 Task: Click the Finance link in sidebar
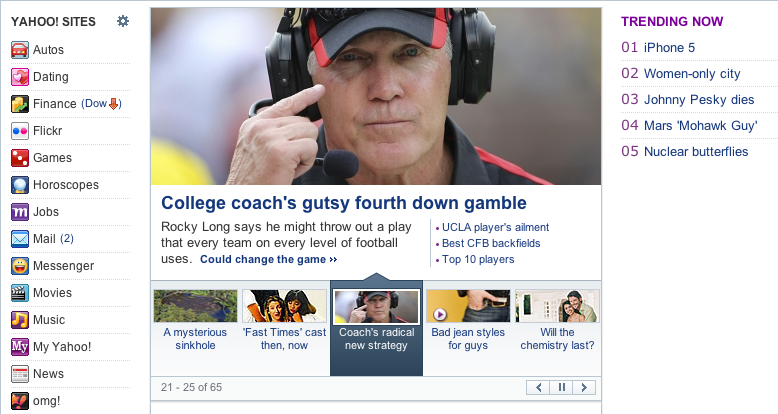(x=54, y=104)
